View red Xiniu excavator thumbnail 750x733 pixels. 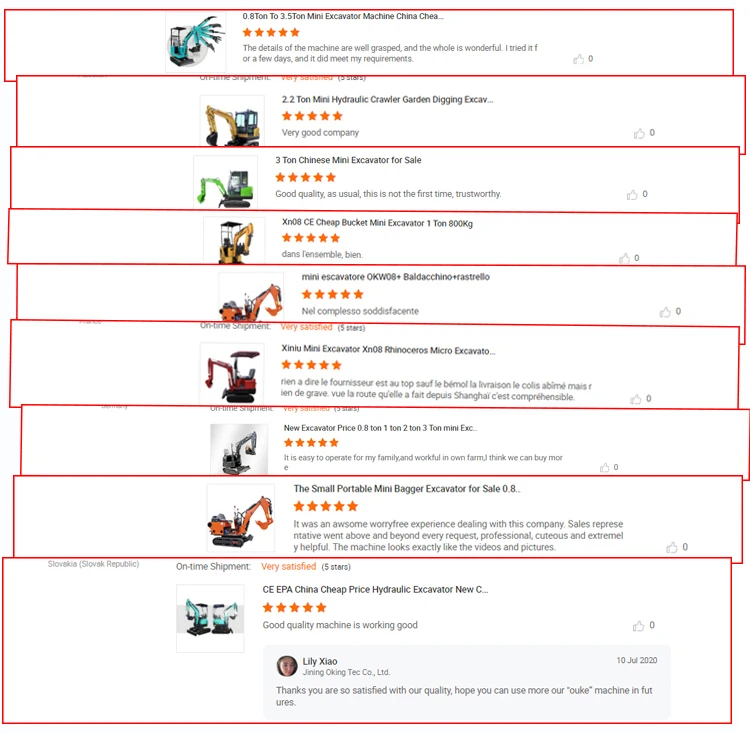coord(232,374)
